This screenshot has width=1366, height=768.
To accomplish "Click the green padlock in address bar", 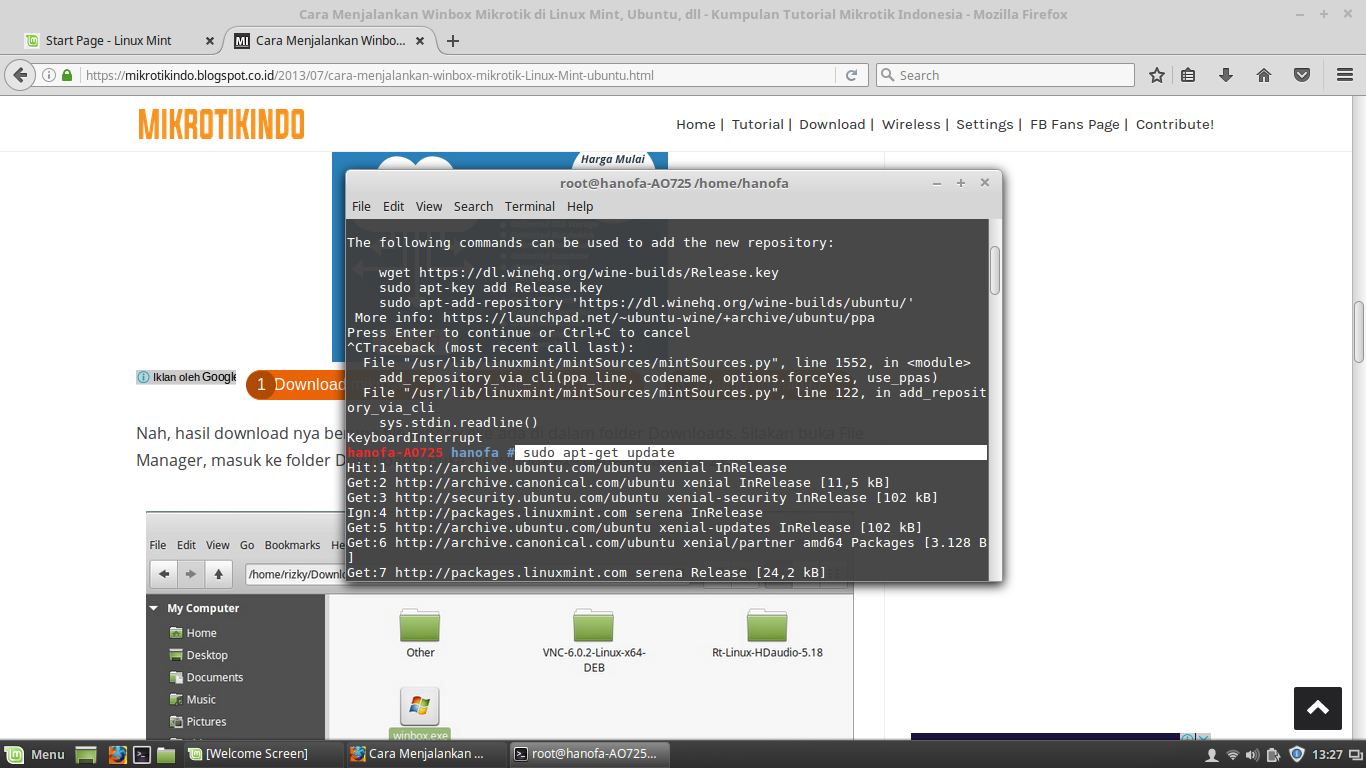I will pyautogui.click(x=67, y=75).
